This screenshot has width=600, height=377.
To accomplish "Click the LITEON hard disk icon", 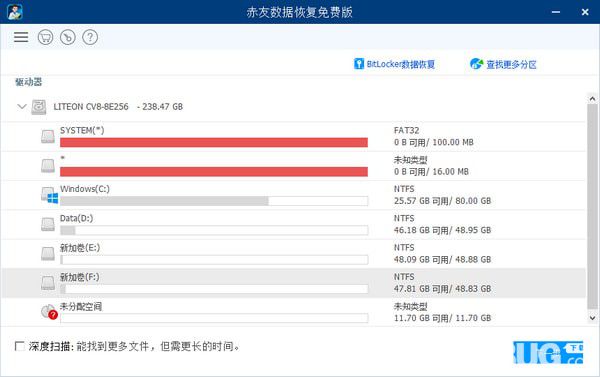I will pyautogui.click(x=39, y=107).
